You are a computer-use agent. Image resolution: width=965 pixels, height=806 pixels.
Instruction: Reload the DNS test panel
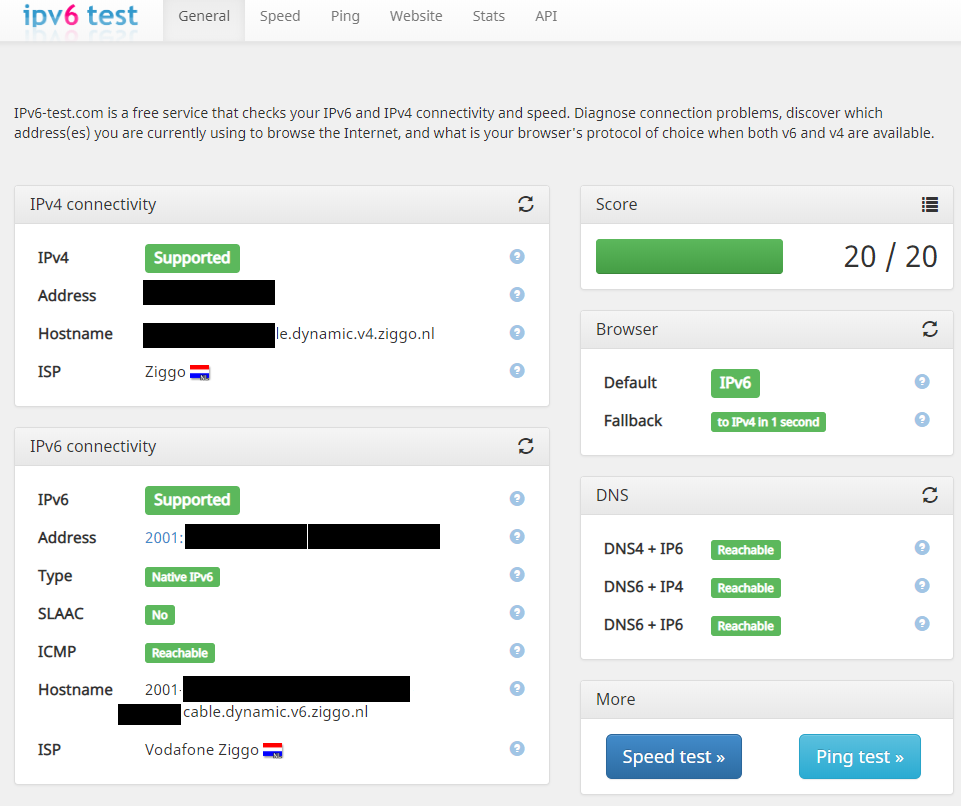coord(930,495)
